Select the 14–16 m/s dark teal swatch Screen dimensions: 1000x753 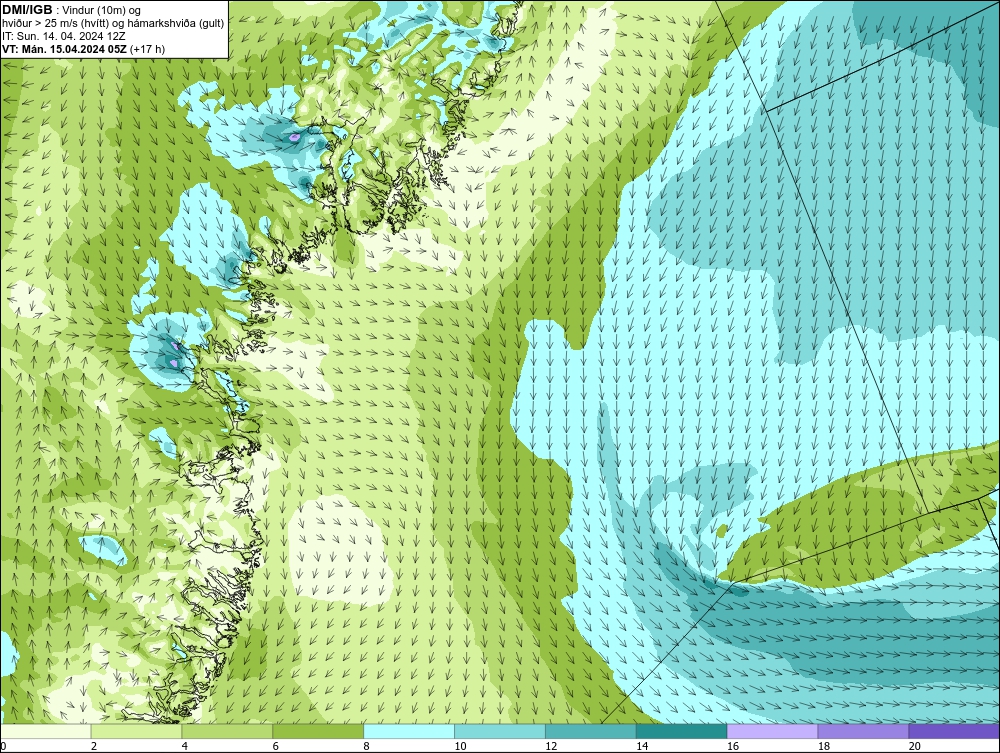coord(681,731)
